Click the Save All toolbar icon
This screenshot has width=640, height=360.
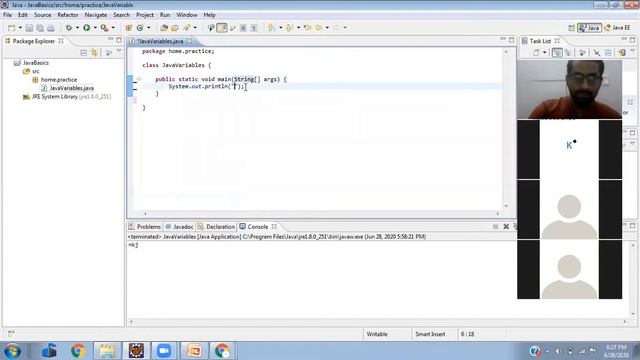pos(40,28)
